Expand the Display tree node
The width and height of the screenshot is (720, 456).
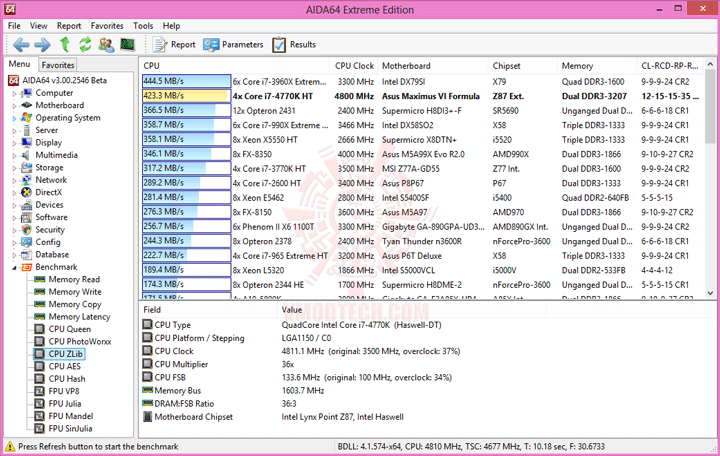[14, 143]
